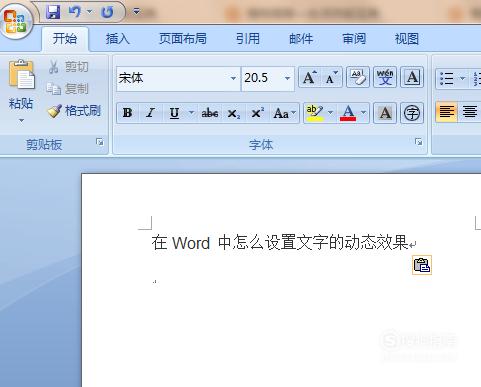Switch to the 引用 tab
Screen dimensions: 481x387
pos(248,39)
